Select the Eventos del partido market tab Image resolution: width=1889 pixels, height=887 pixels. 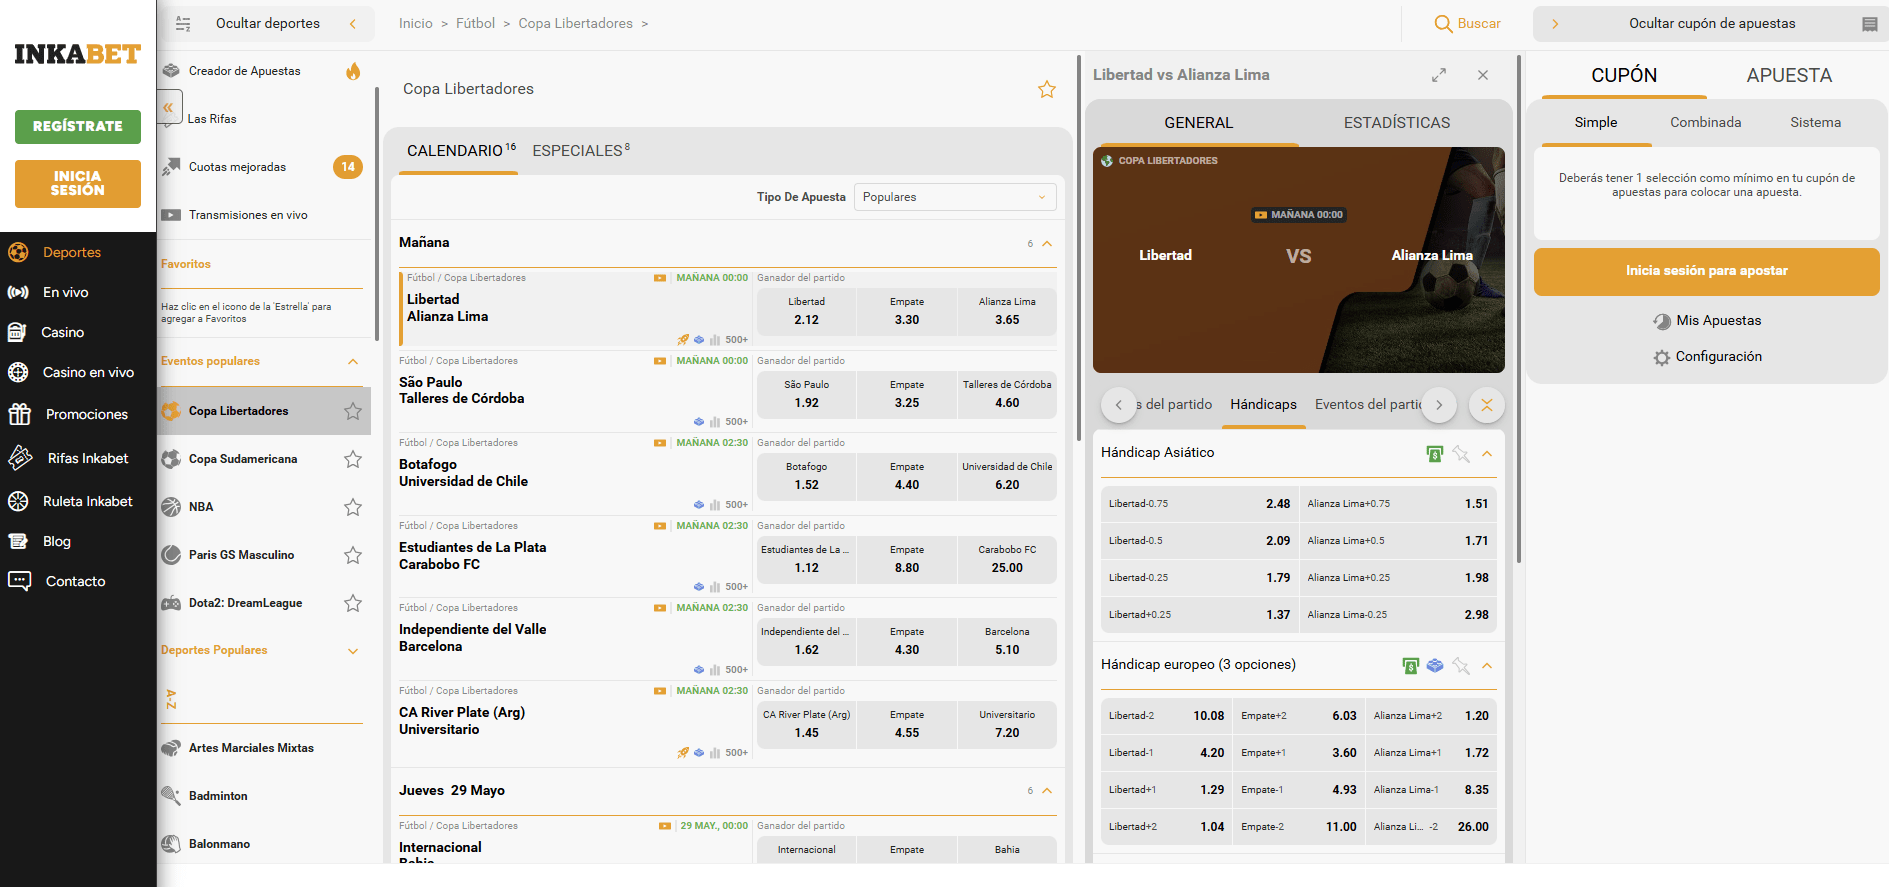click(1368, 405)
